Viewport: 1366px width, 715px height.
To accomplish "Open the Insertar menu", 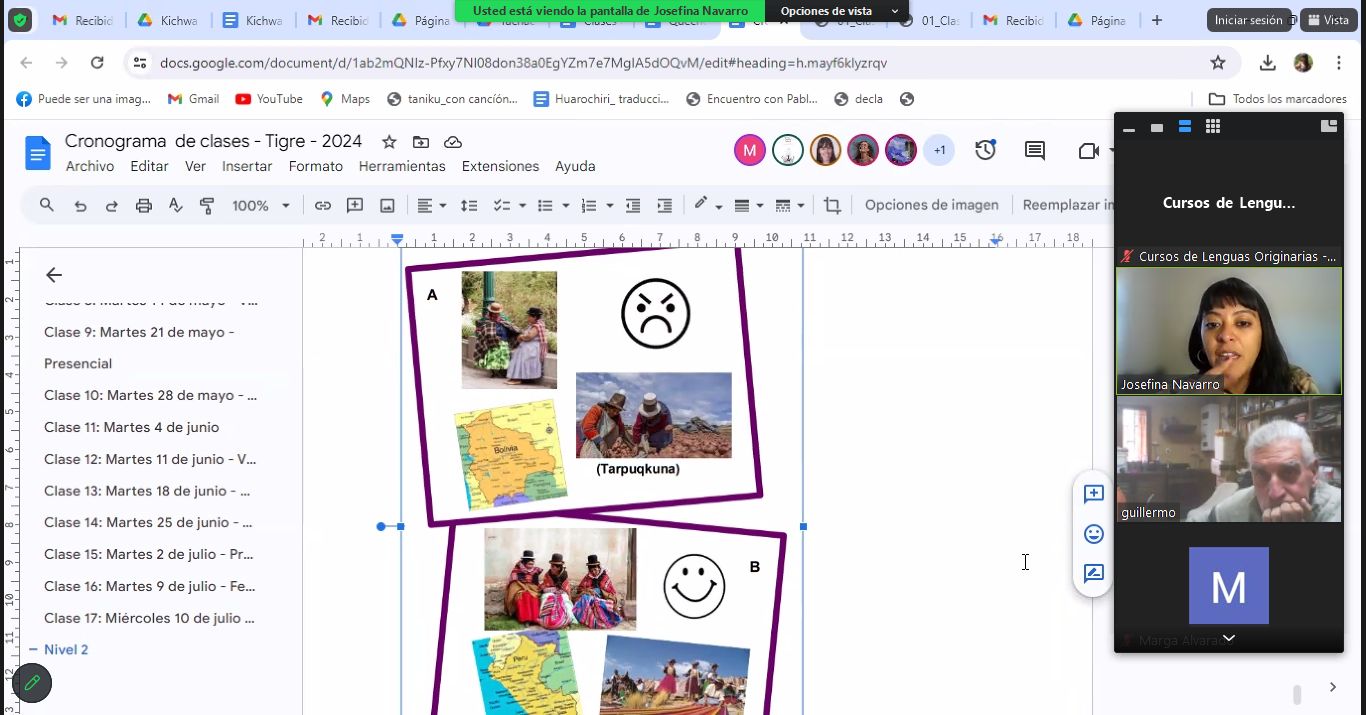I will click(247, 166).
